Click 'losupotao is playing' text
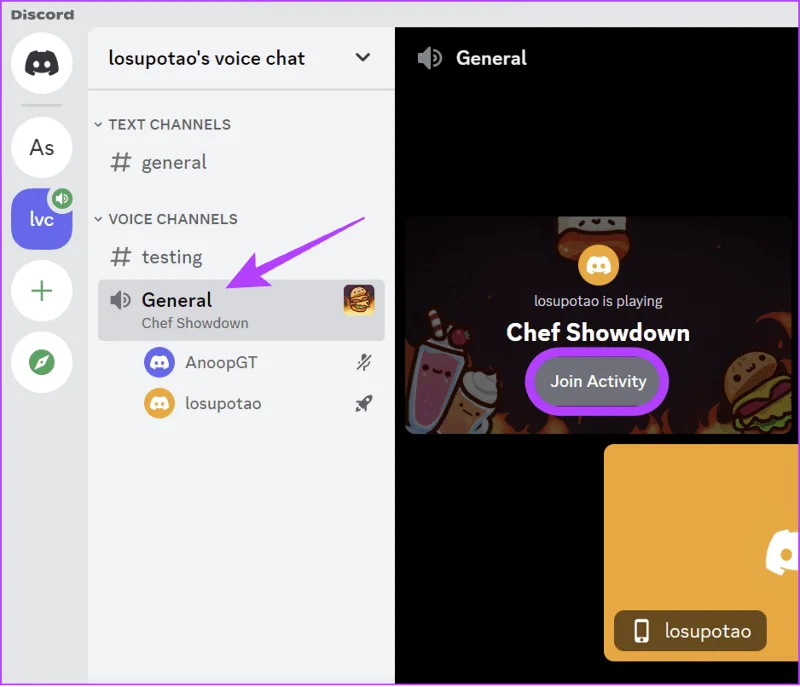800x687 pixels. (598, 301)
